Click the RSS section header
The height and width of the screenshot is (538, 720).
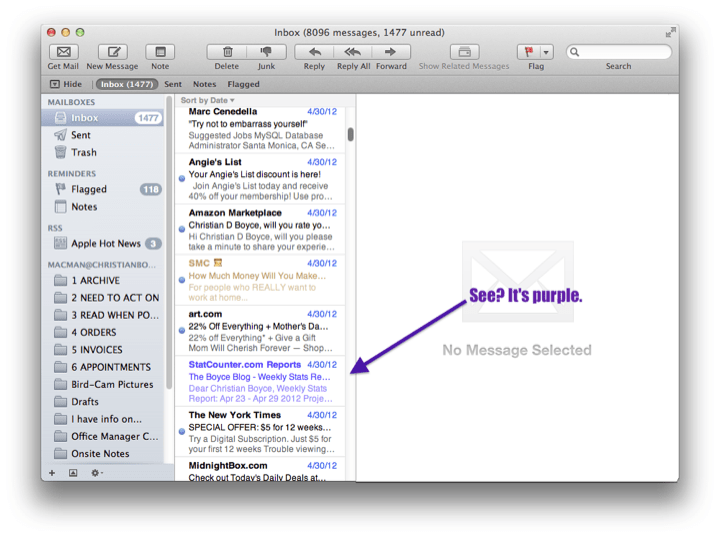[x=55, y=228]
